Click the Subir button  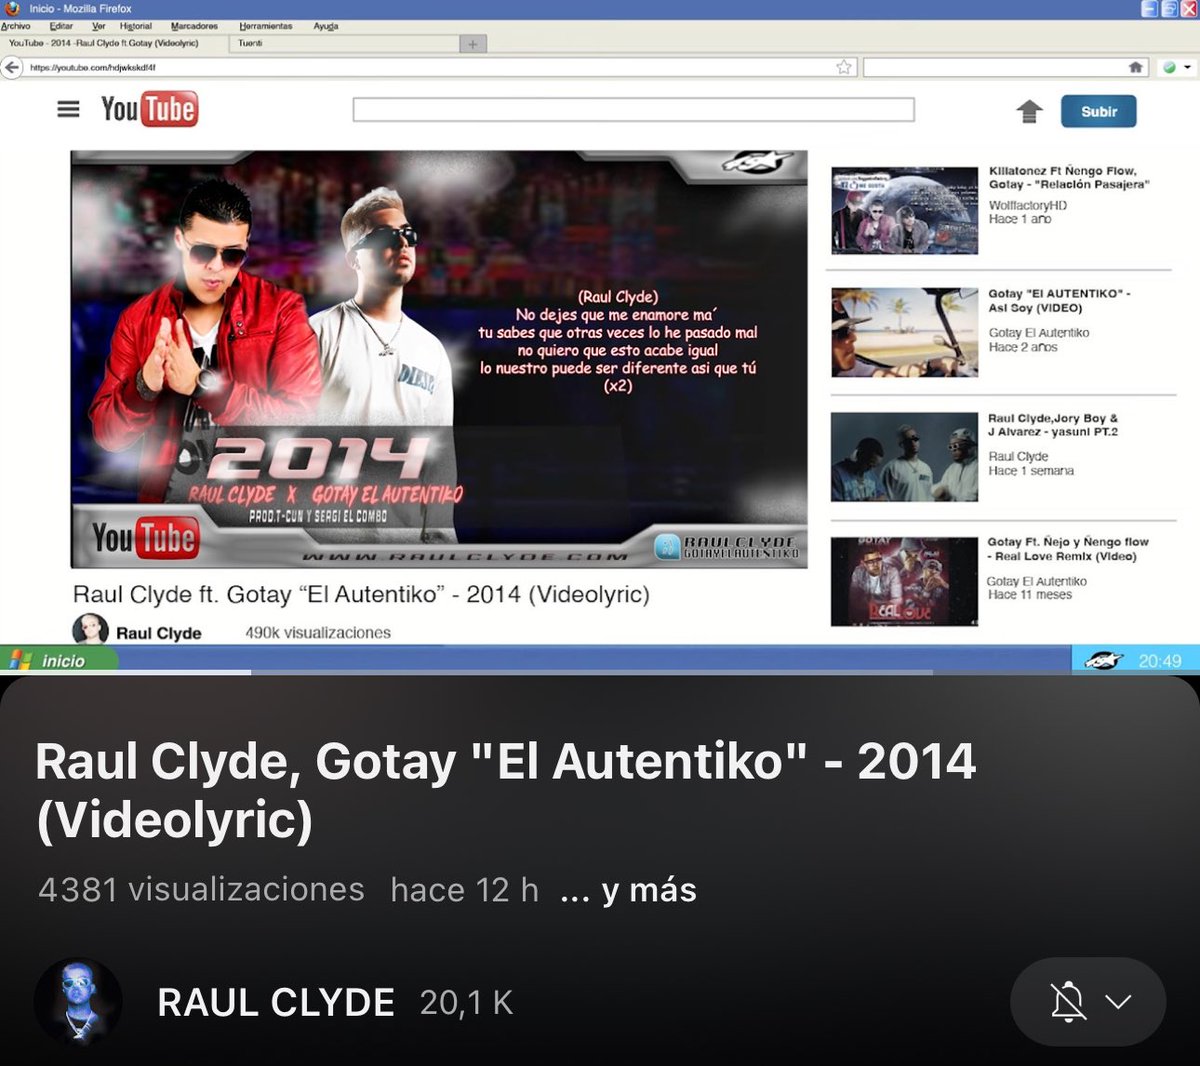tap(1098, 111)
